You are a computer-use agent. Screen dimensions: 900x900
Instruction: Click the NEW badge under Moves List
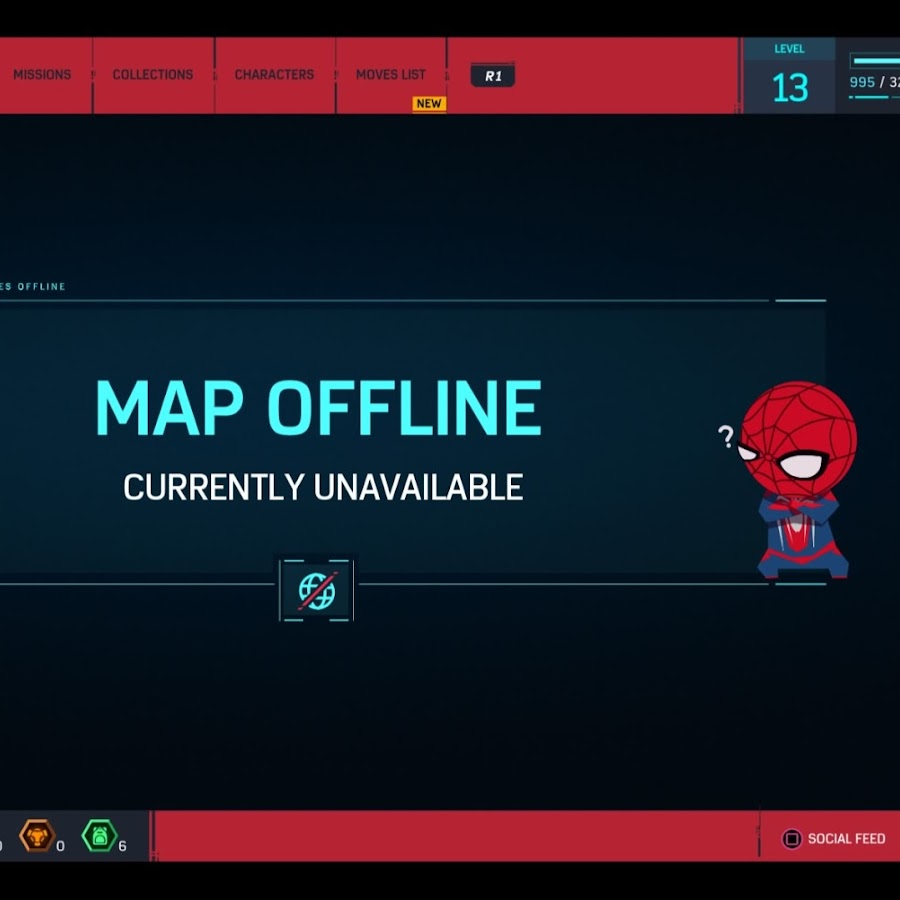pyautogui.click(x=429, y=104)
